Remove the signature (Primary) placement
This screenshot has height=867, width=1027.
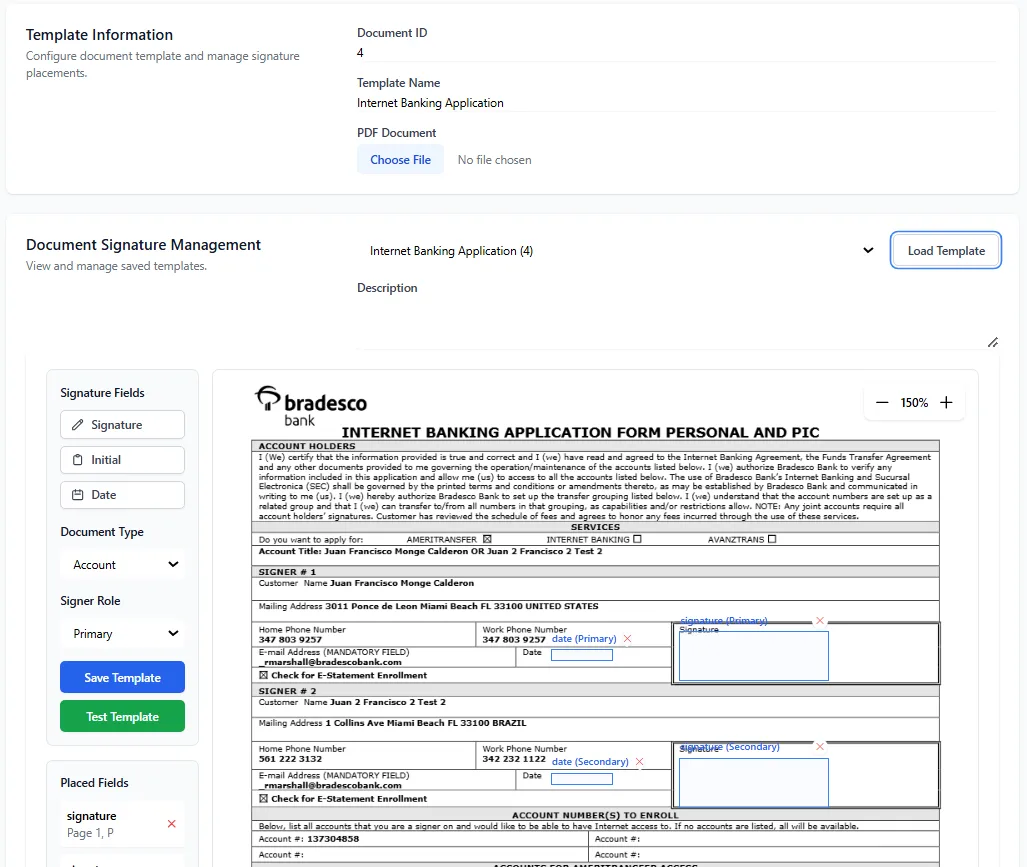coord(820,620)
